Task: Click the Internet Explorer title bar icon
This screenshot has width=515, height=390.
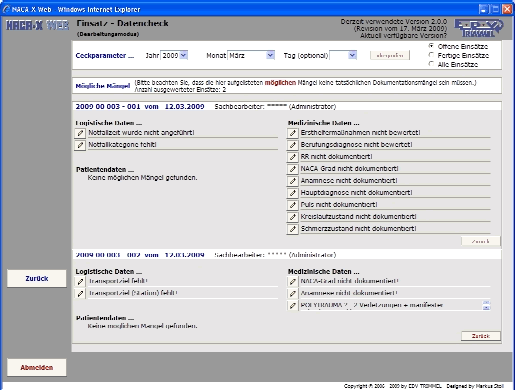Action: [6, 9]
